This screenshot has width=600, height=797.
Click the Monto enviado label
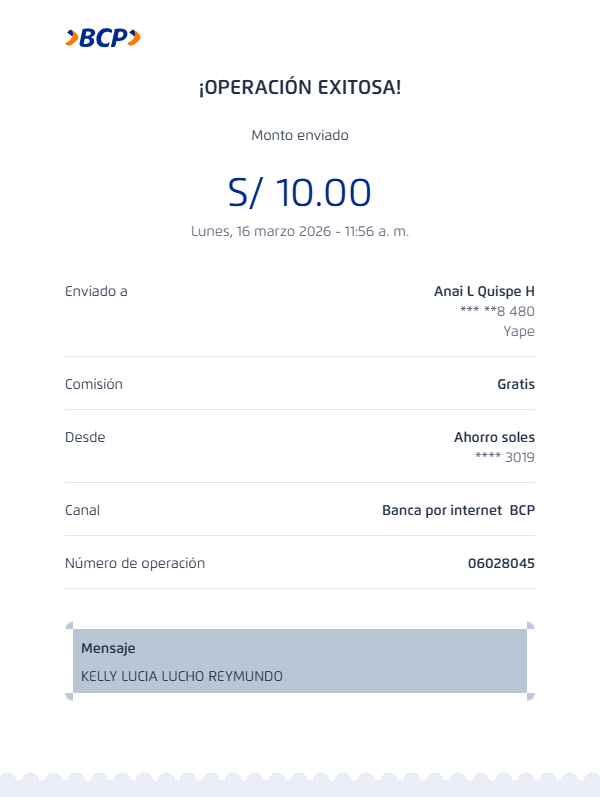coord(300,135)
